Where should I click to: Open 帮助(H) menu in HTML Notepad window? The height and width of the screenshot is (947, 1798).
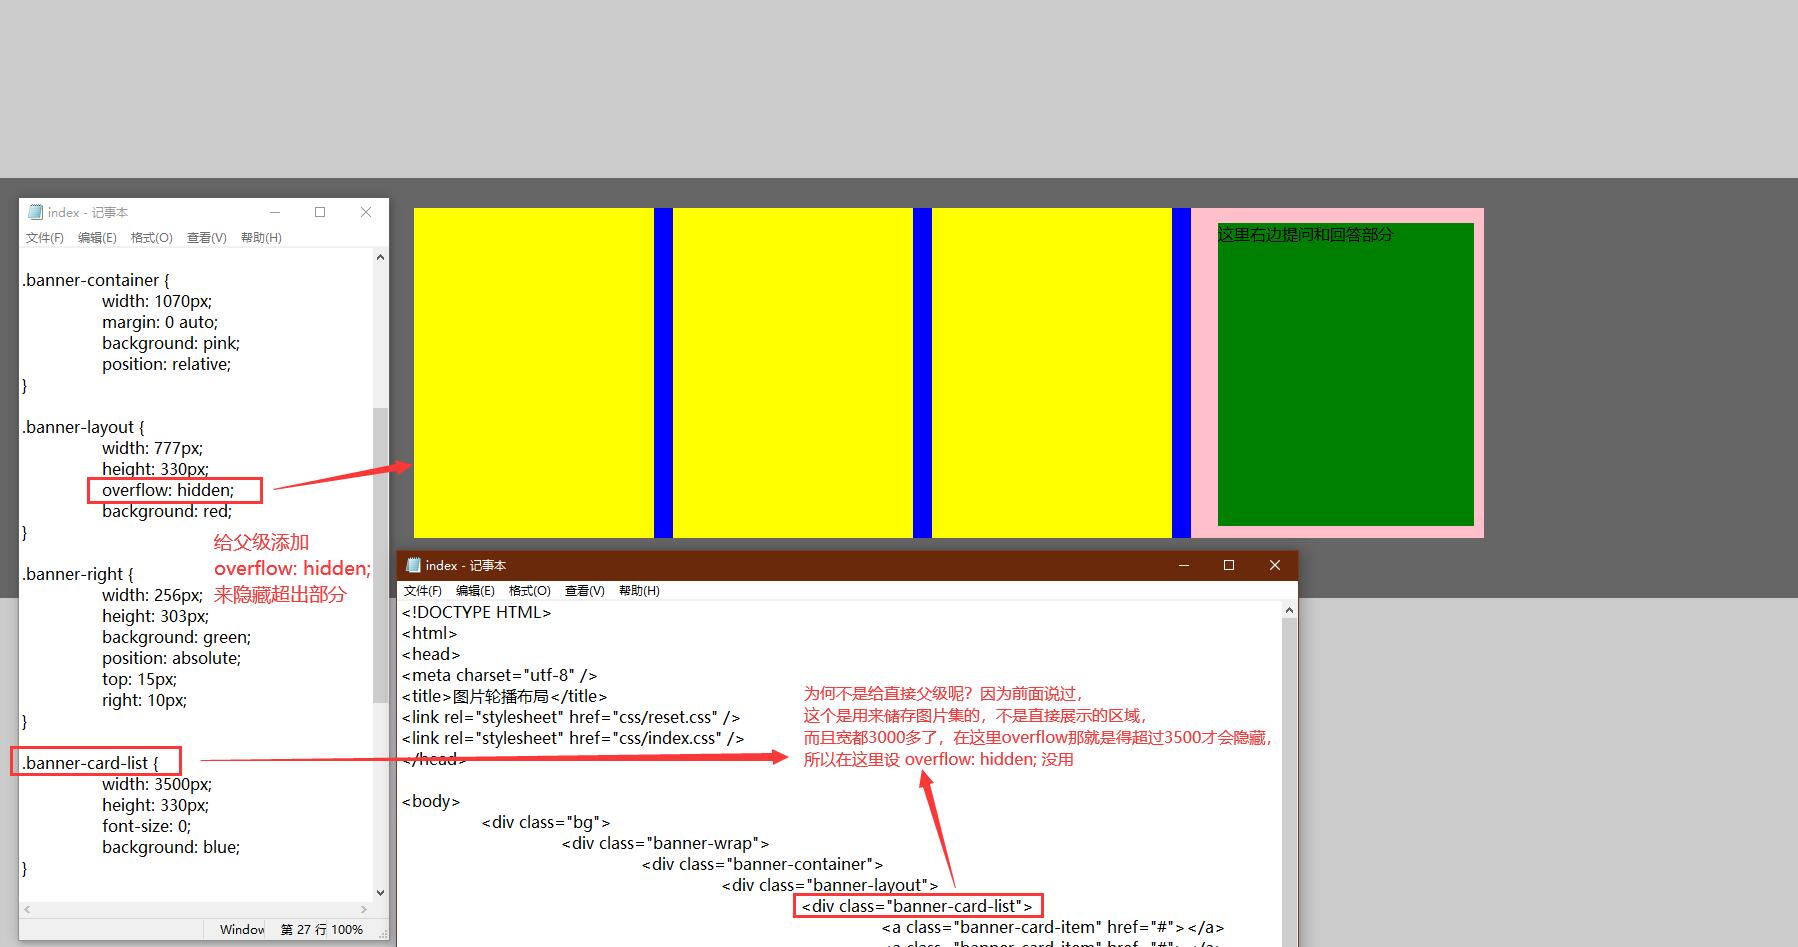[639, 591]
